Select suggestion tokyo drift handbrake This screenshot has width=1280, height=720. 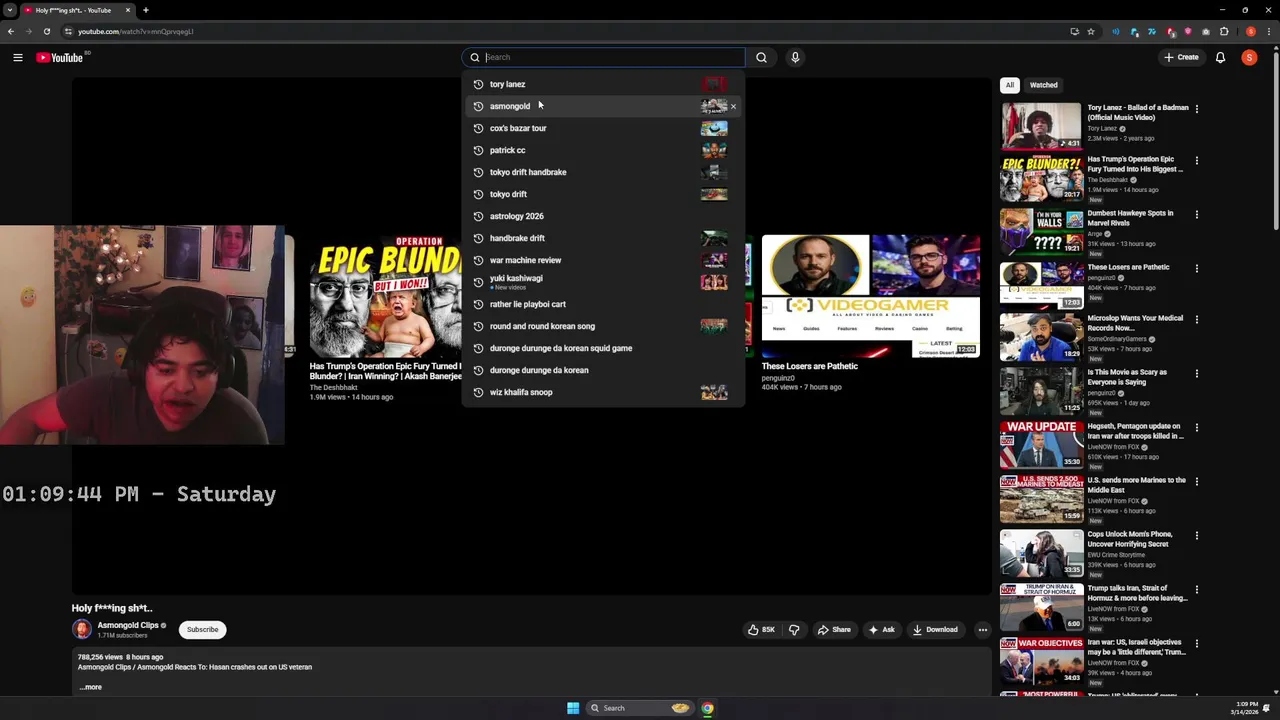[x=603, y=172]
